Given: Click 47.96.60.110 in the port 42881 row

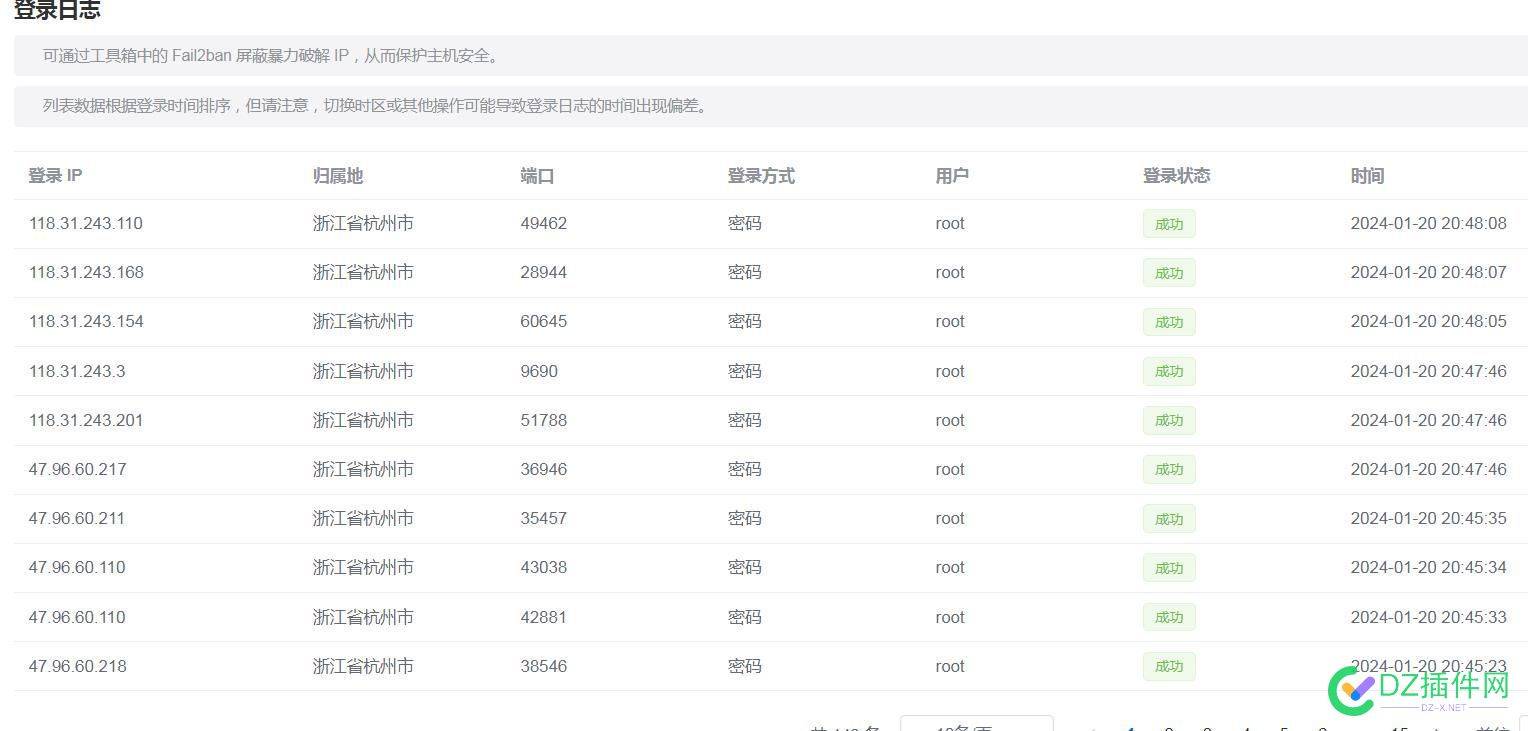Looking at the screenshot, I should click(77, 618).
